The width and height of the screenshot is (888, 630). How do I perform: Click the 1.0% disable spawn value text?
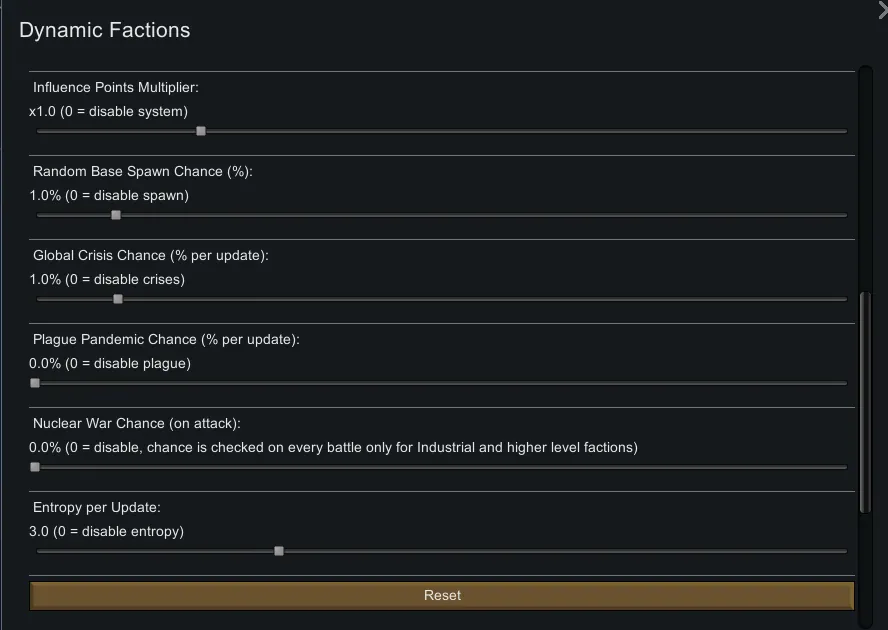pos(109,196)
